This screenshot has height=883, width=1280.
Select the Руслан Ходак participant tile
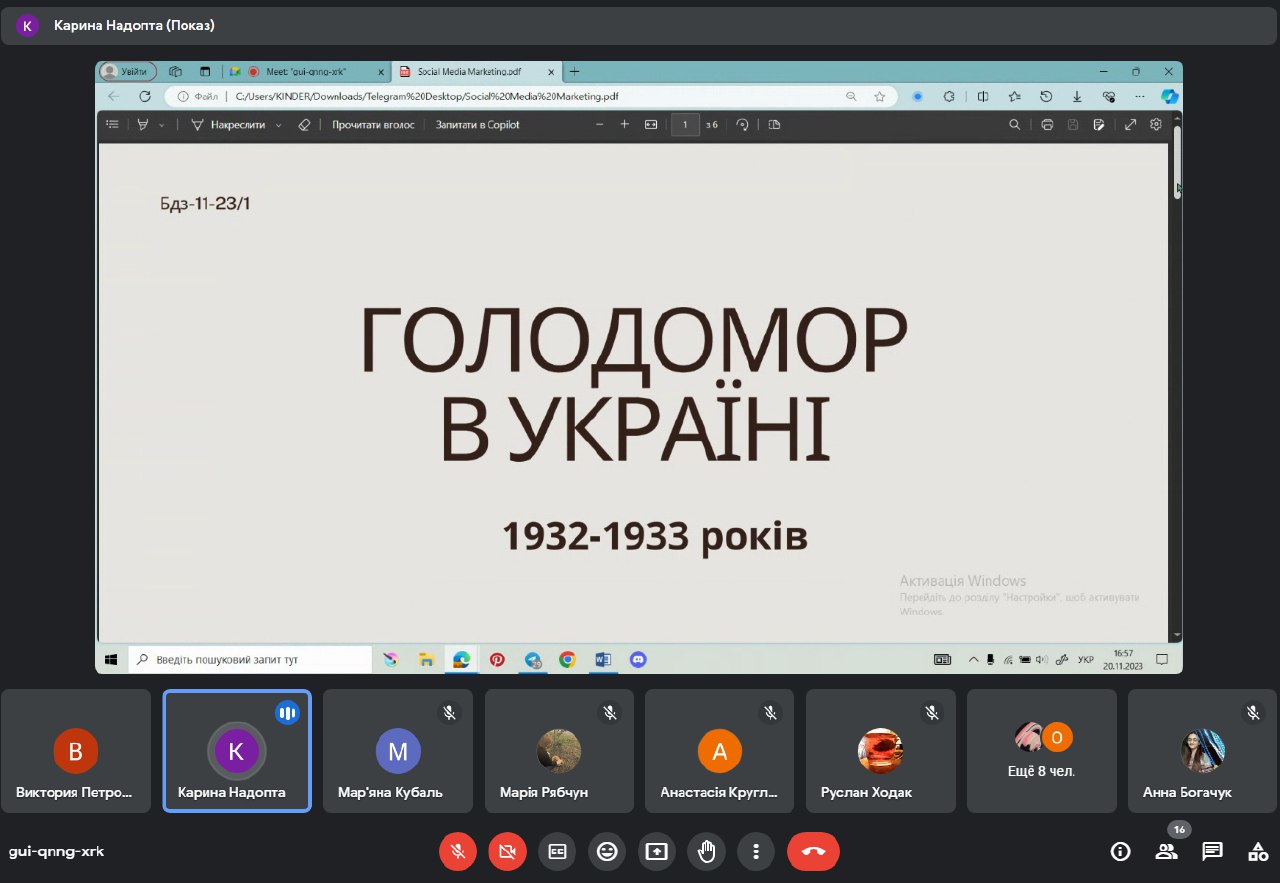coord(881,751)
